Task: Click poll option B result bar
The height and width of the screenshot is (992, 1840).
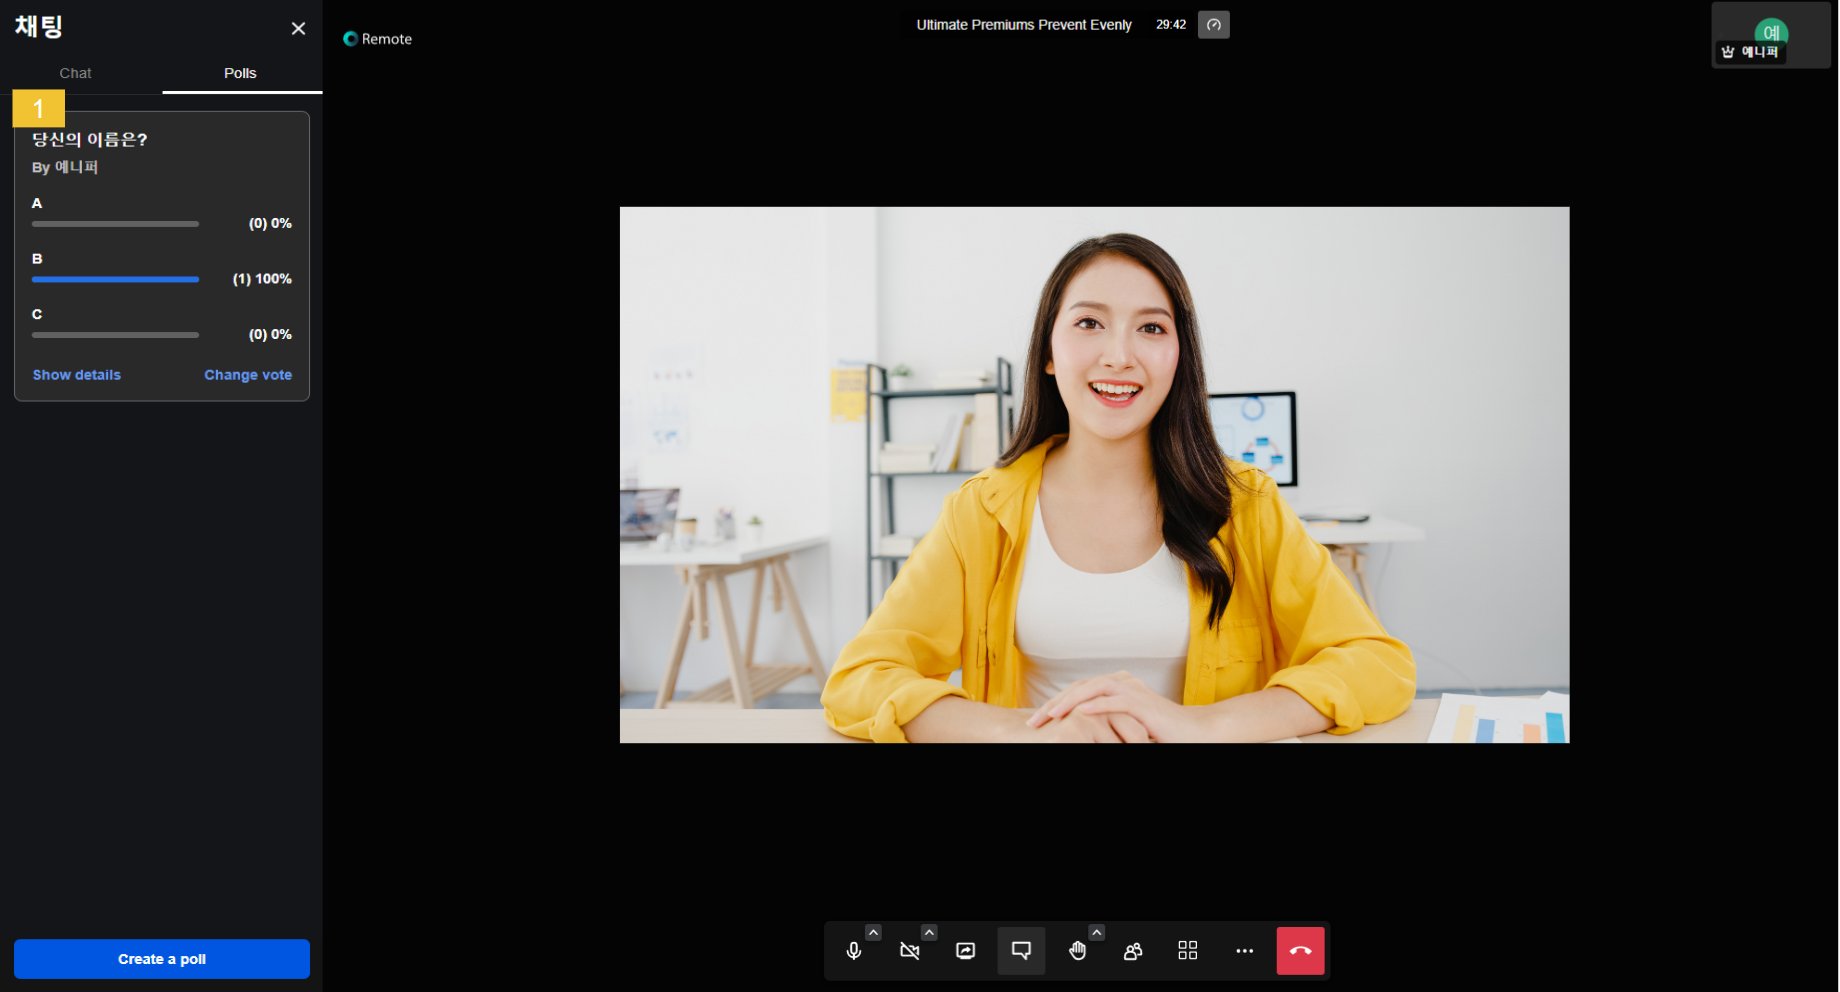Action: (x=115, y=279)
